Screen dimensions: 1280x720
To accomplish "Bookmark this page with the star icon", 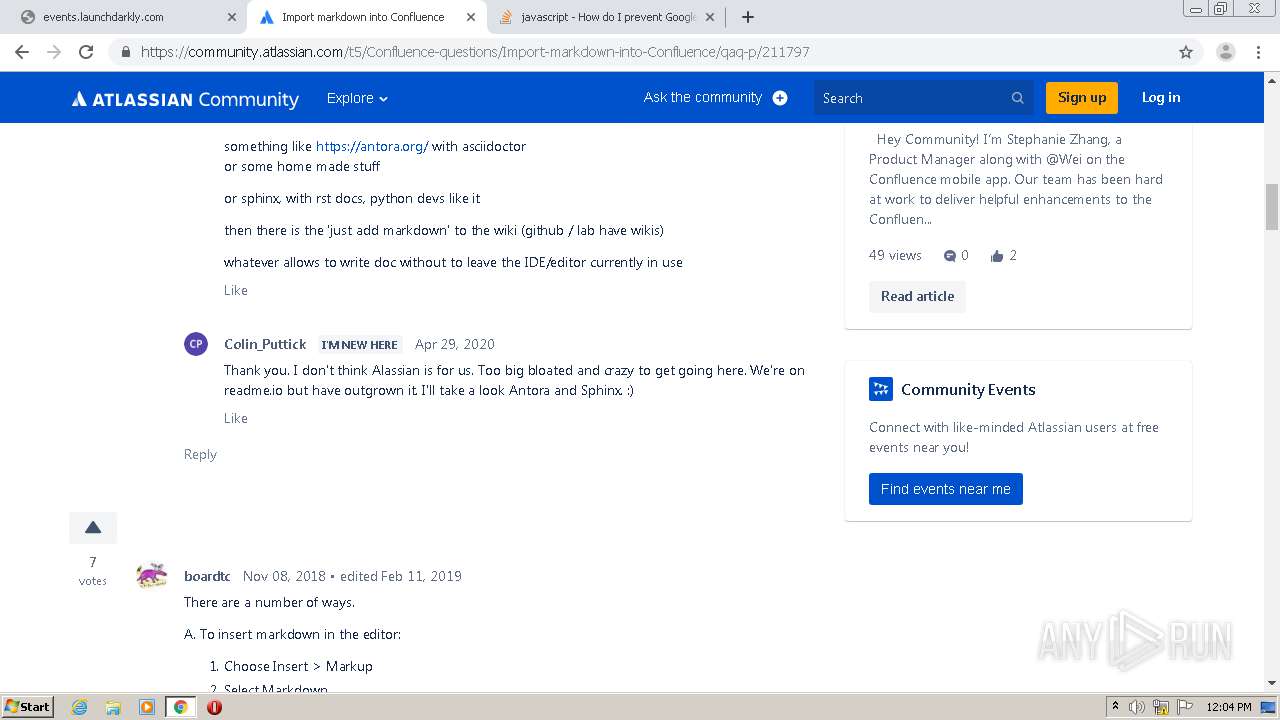I will (x=1186, y=52).
